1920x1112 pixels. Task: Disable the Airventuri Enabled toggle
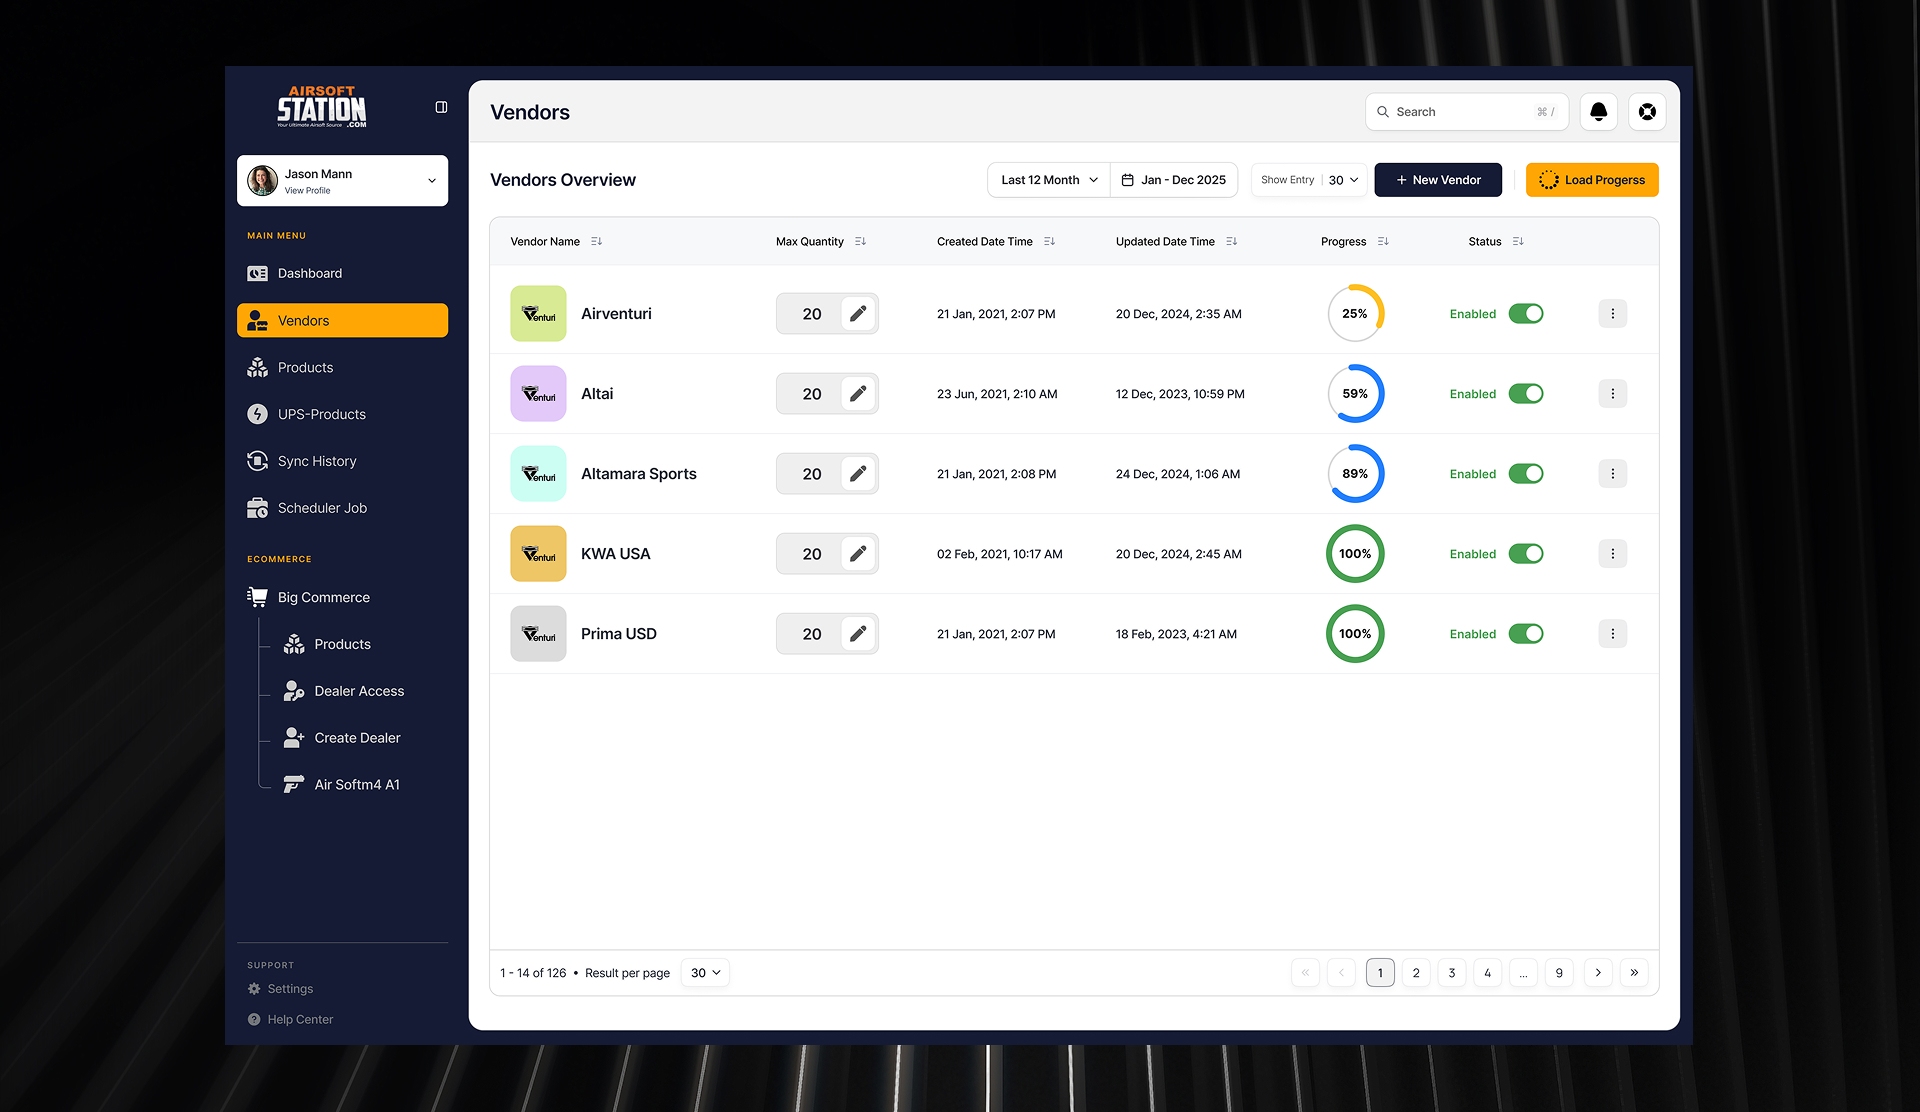point(1526,314)
